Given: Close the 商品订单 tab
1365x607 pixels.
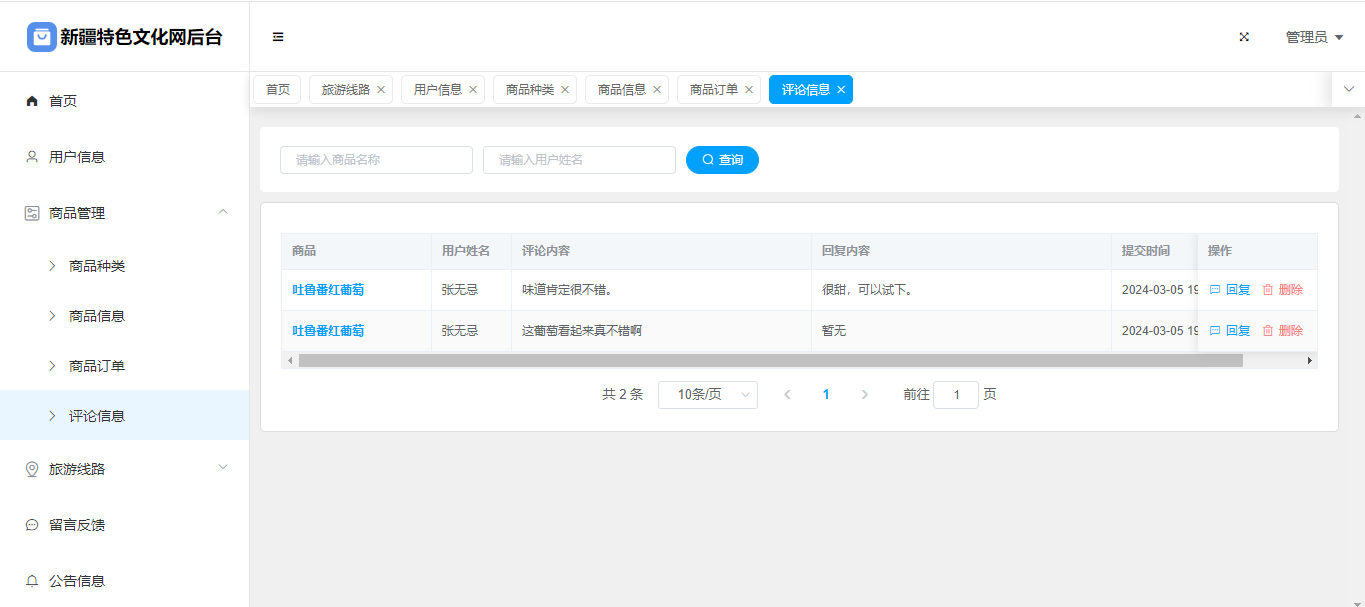Looking at the screenshot, I should coord(749,90).
